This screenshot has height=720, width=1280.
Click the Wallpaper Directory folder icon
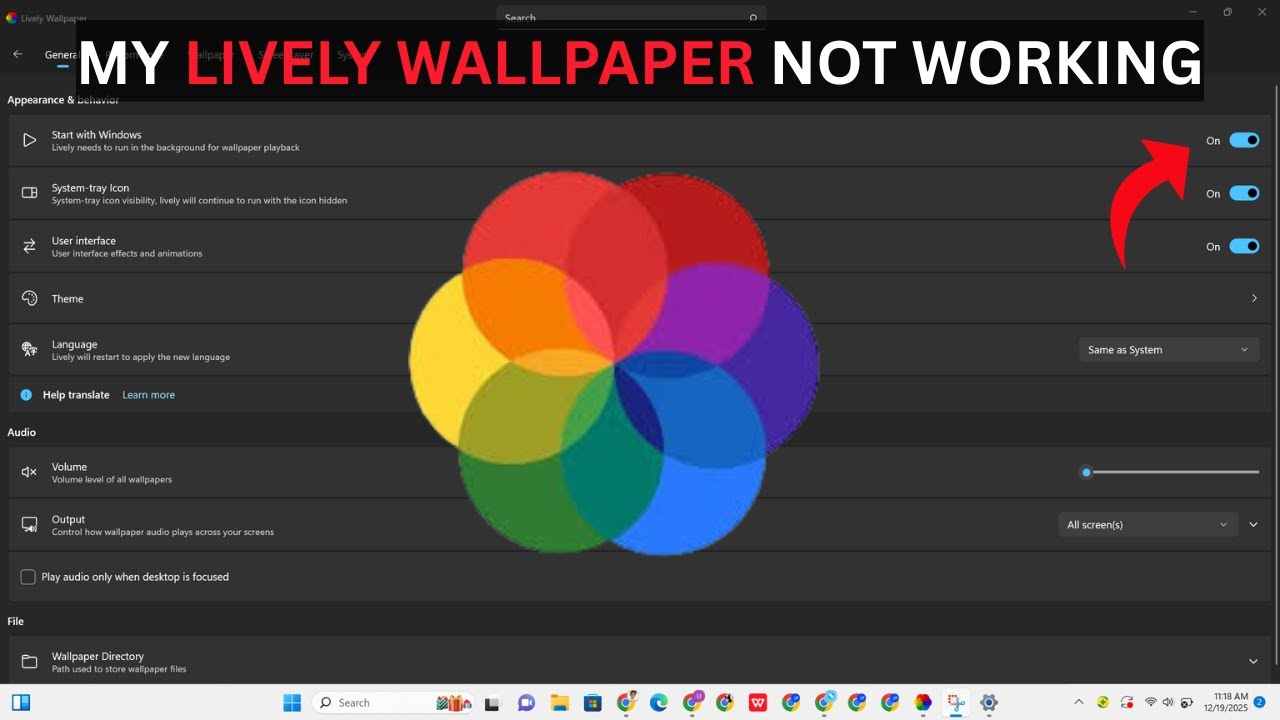coord(30,662)
